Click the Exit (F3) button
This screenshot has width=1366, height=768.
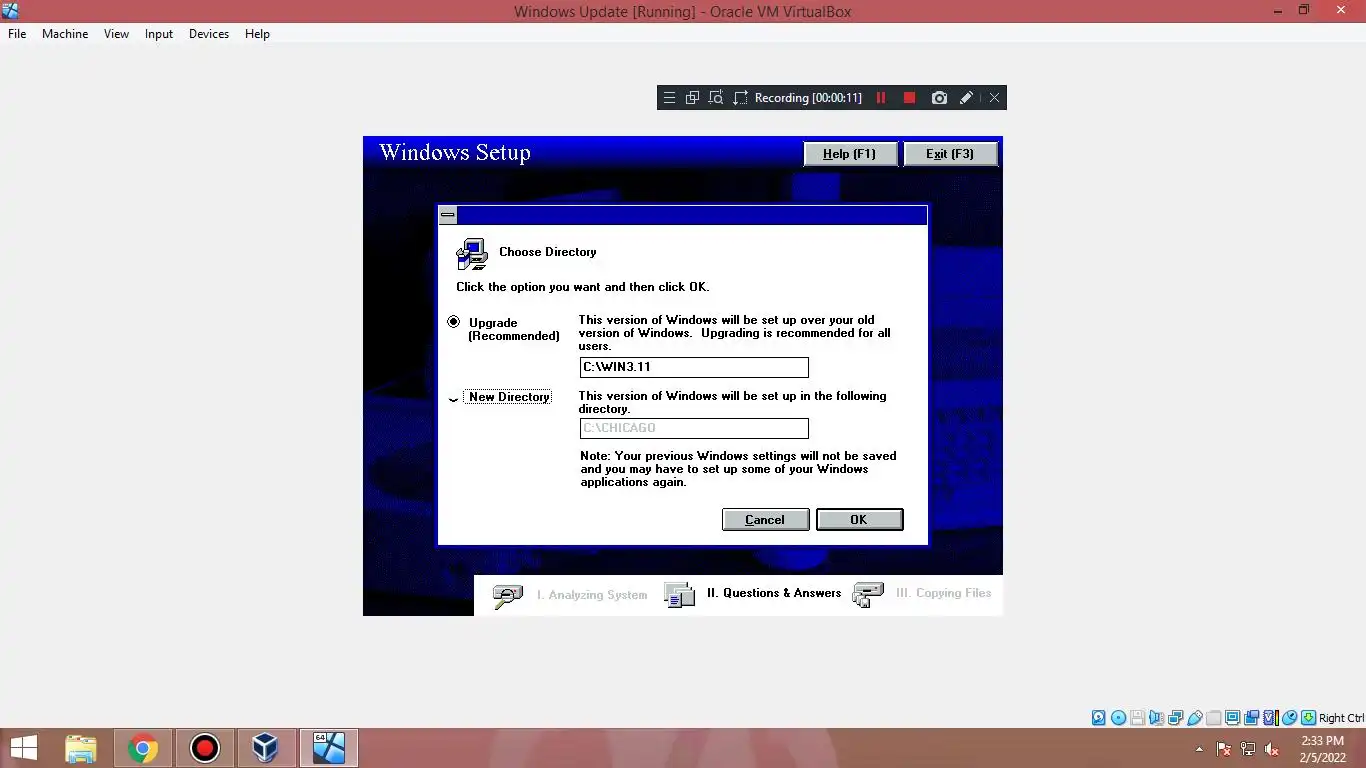point(949,153)
